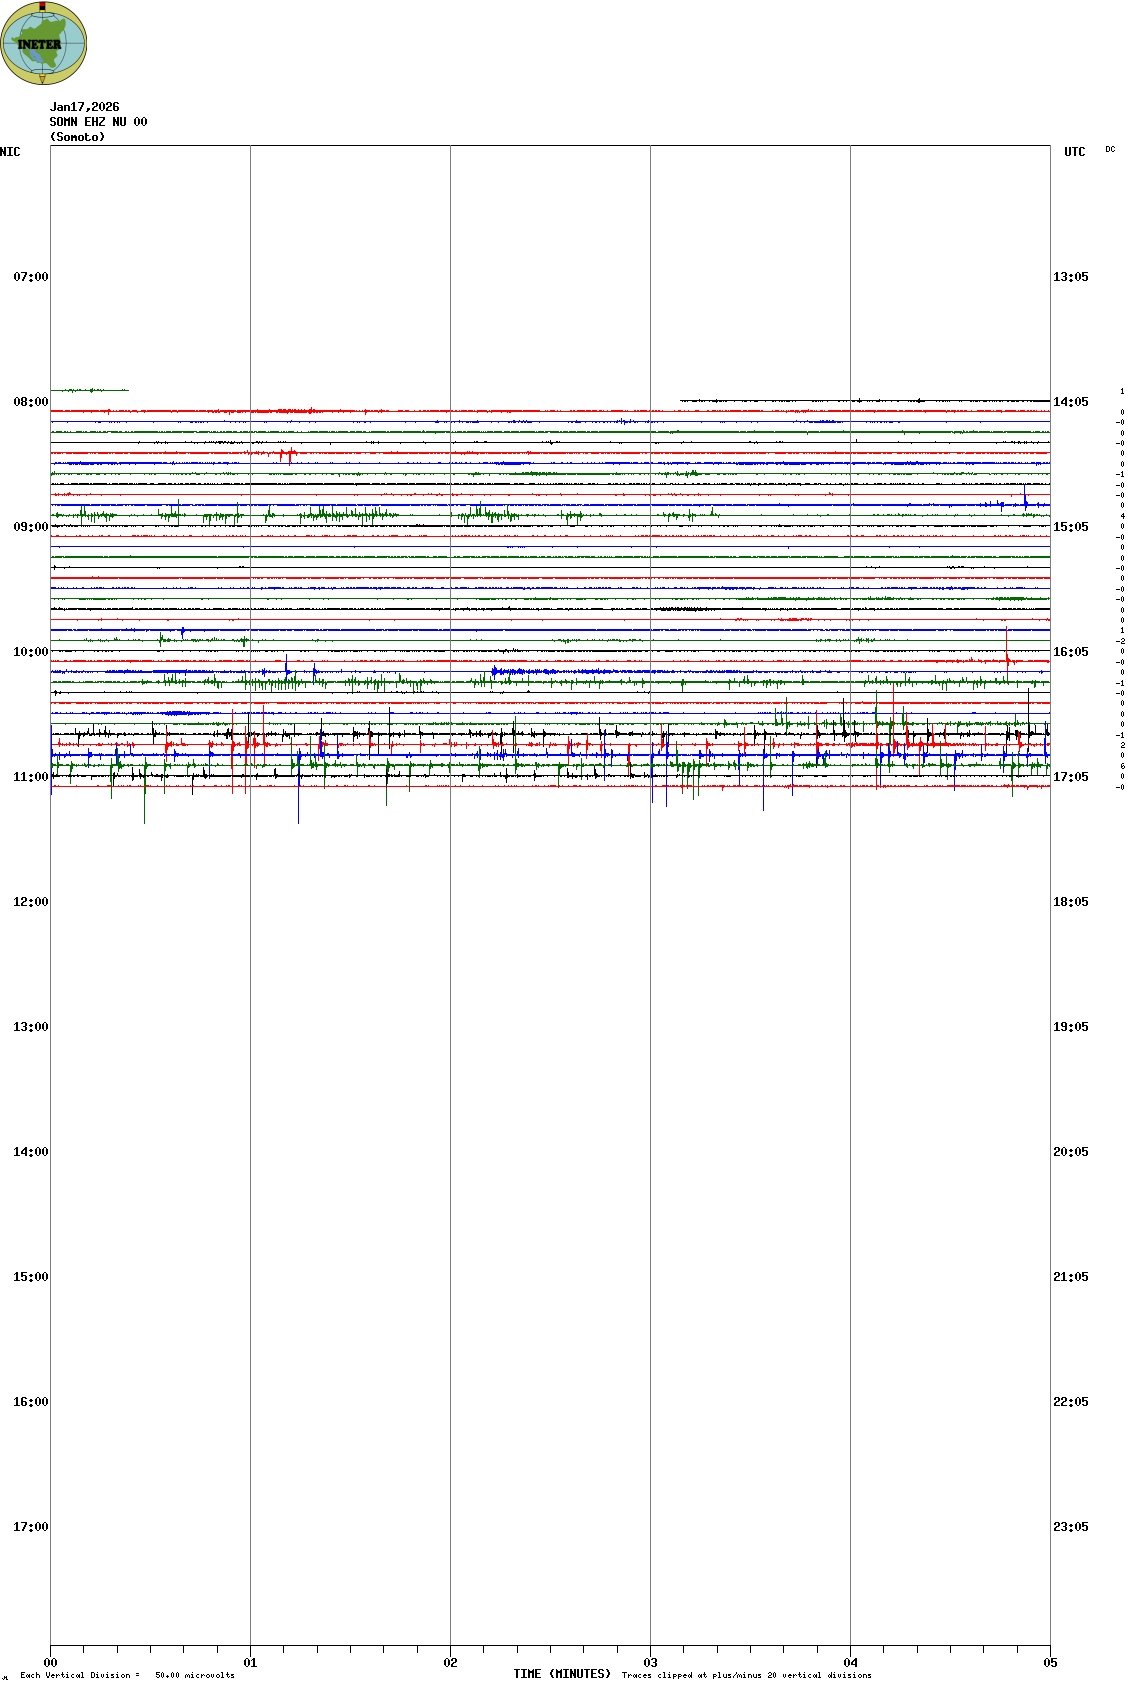Image resolution: width=1130 pixels, height=1689 pixels.
Task: Select the SOMN EHZ NU 00 station label
Action: pos(98,122)
